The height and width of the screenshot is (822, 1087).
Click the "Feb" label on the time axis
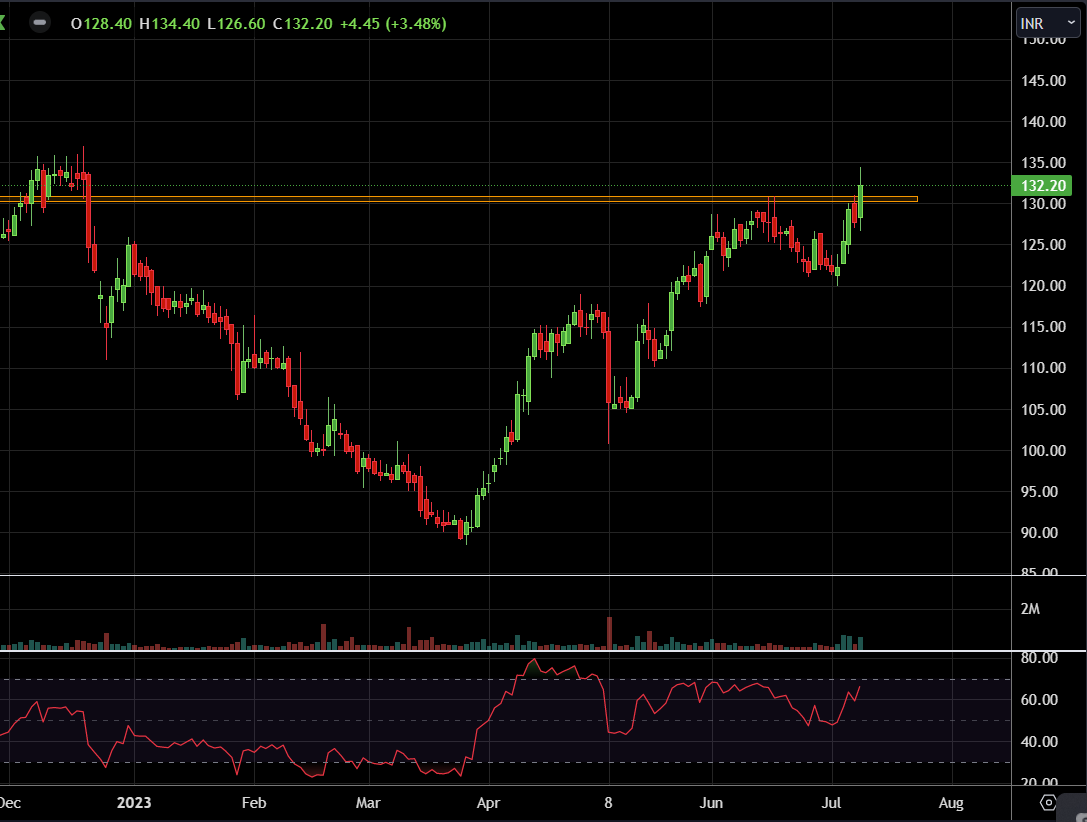pos(254,803)
